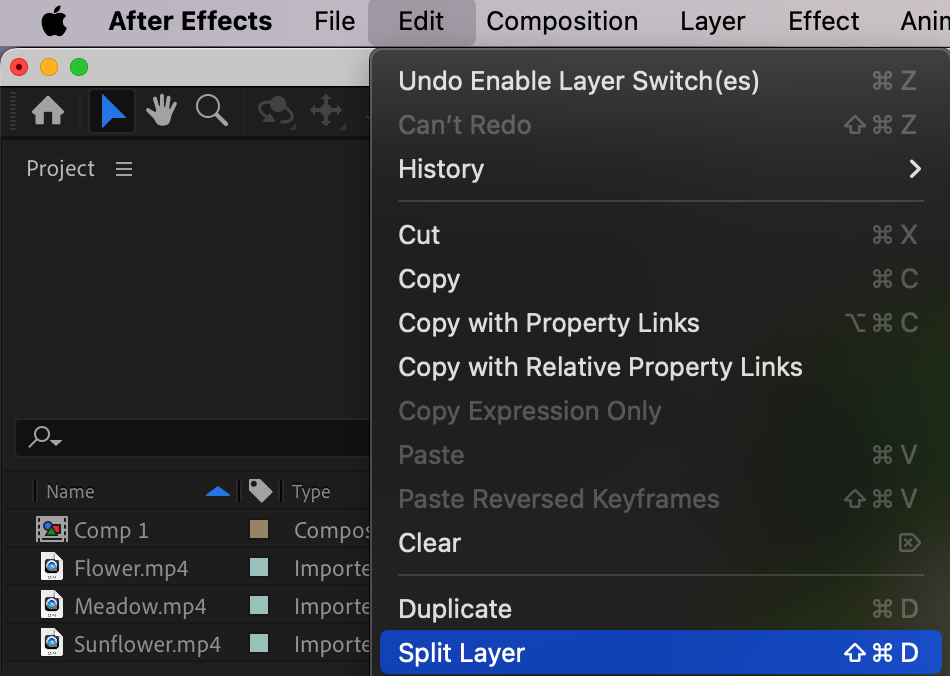Select Sunflower.mp4 in the project list

146,644
